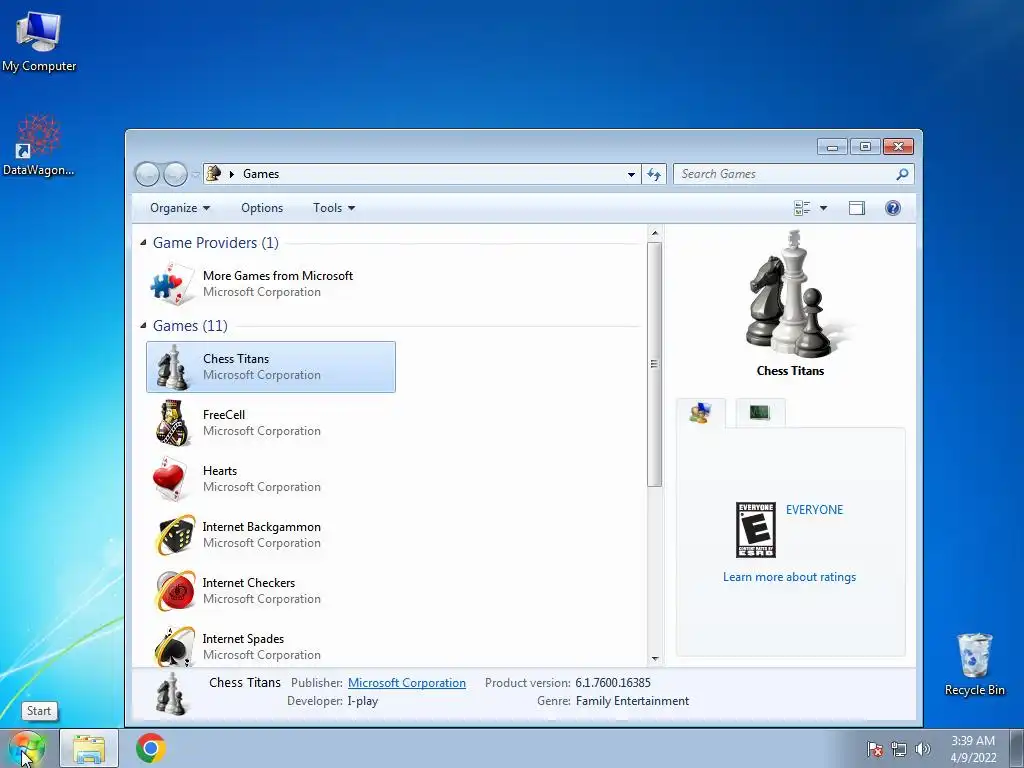Image resolution: width=1024 pixels, height=768 pixels.
Task: Click the Options toolbar item
Action: click(262, 208)
